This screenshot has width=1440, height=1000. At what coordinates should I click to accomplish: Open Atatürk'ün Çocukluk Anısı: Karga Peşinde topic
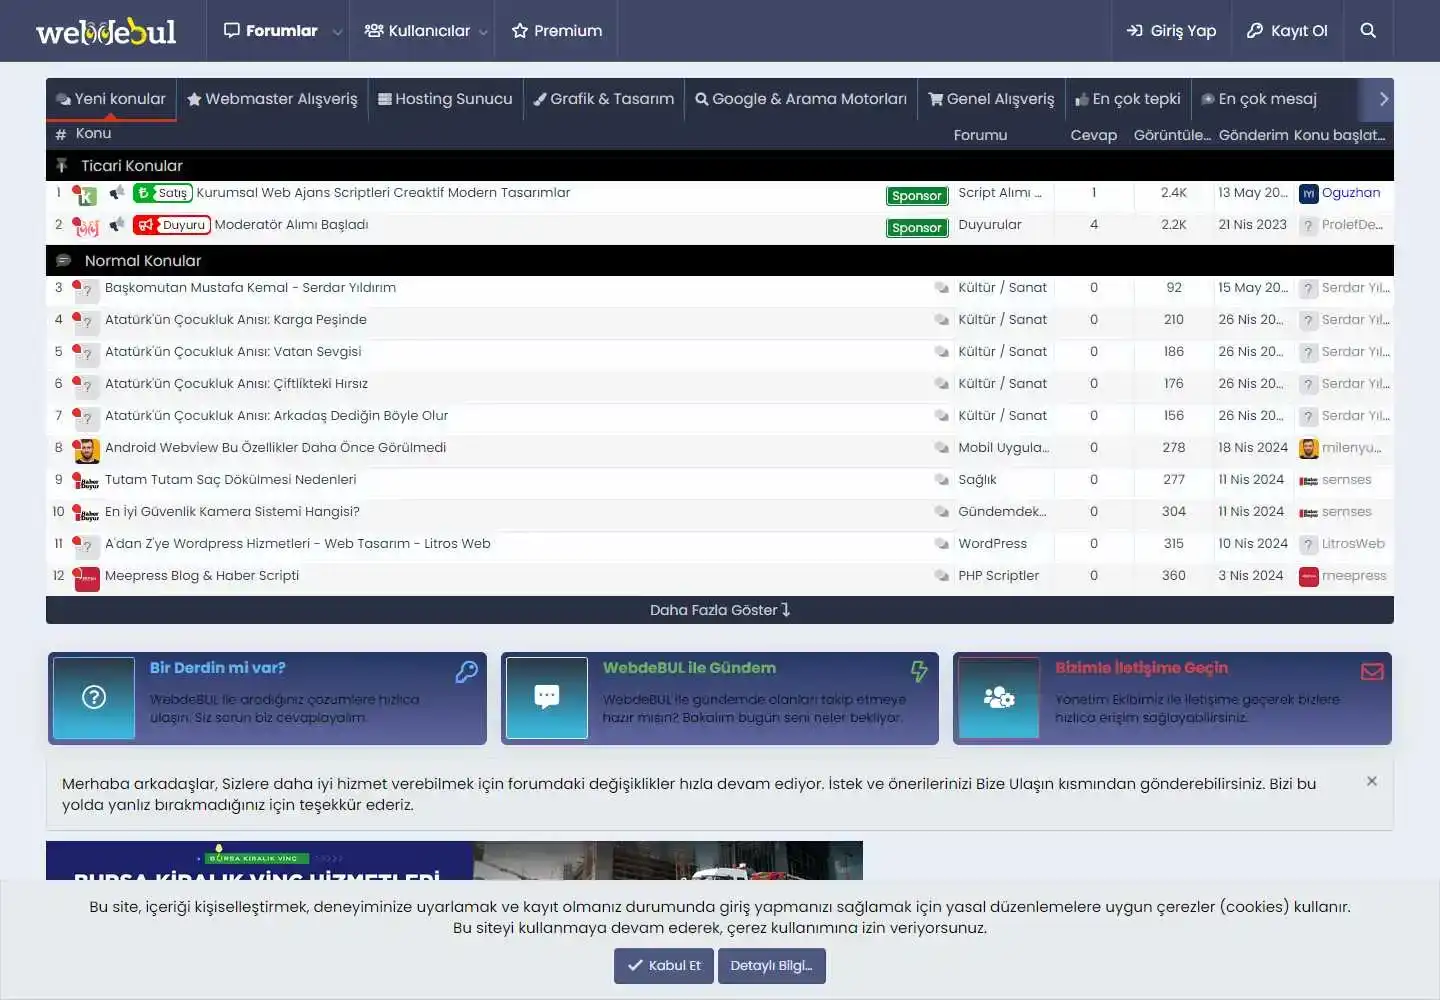pyautogui.click(x=236, y=320)
